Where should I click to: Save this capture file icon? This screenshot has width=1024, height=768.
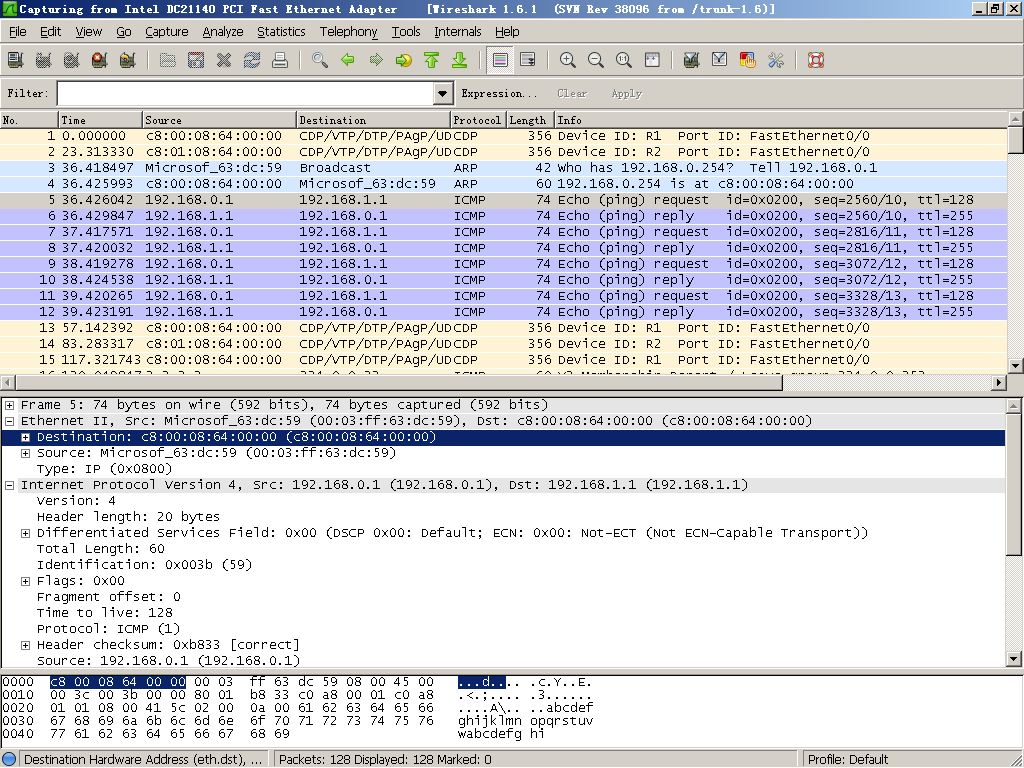(x=196, y=60)
